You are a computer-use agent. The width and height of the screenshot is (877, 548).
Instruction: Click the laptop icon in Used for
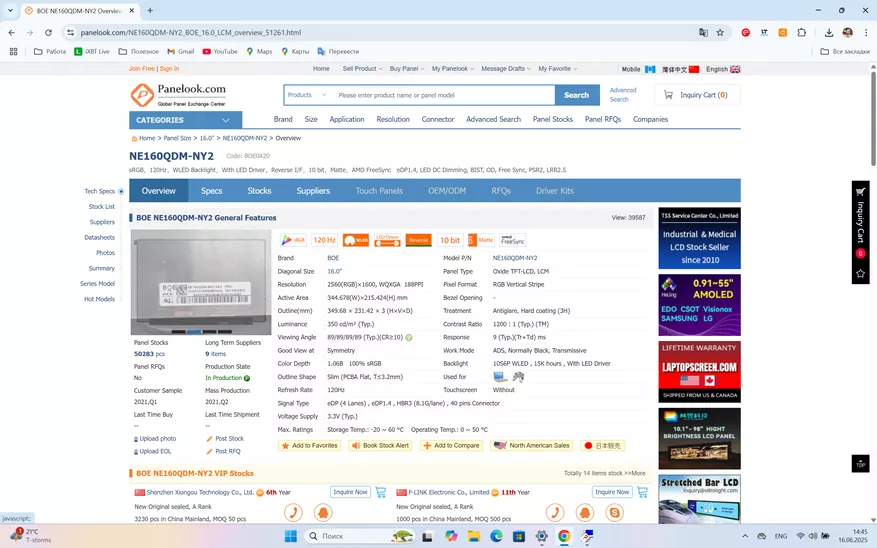pos(500,377)
